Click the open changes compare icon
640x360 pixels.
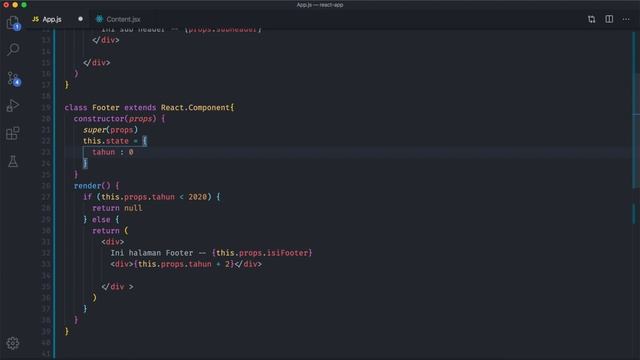pyautogui.click(x=591, y=19)
